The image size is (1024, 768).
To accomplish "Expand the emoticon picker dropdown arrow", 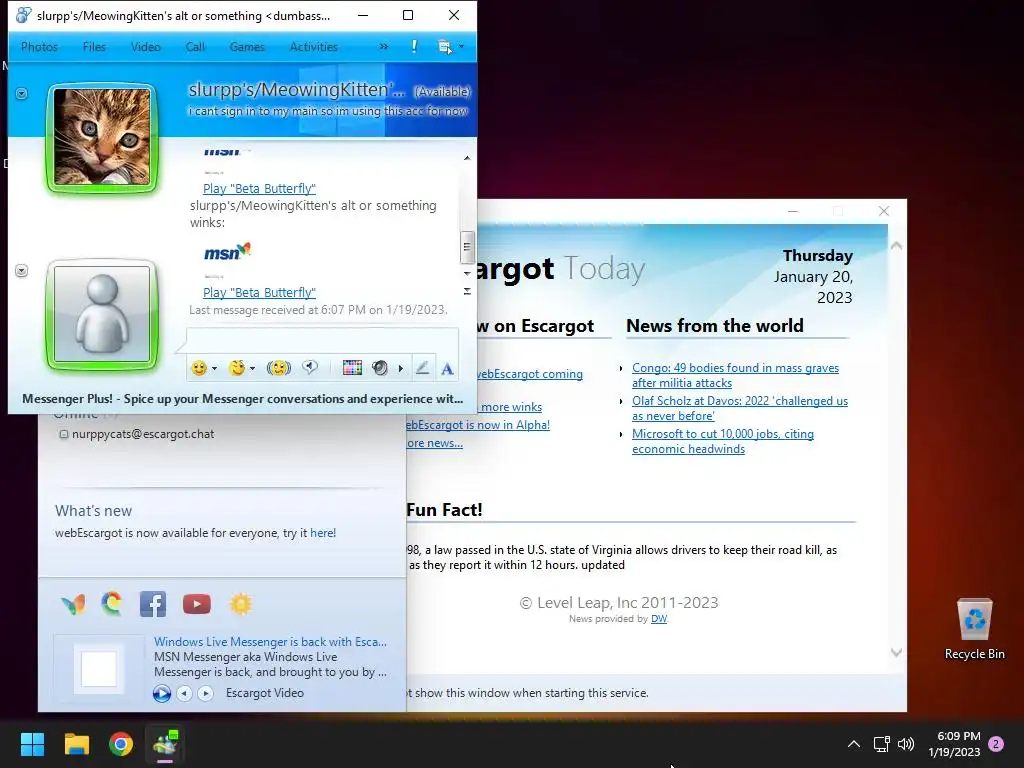I will (214, 369).
